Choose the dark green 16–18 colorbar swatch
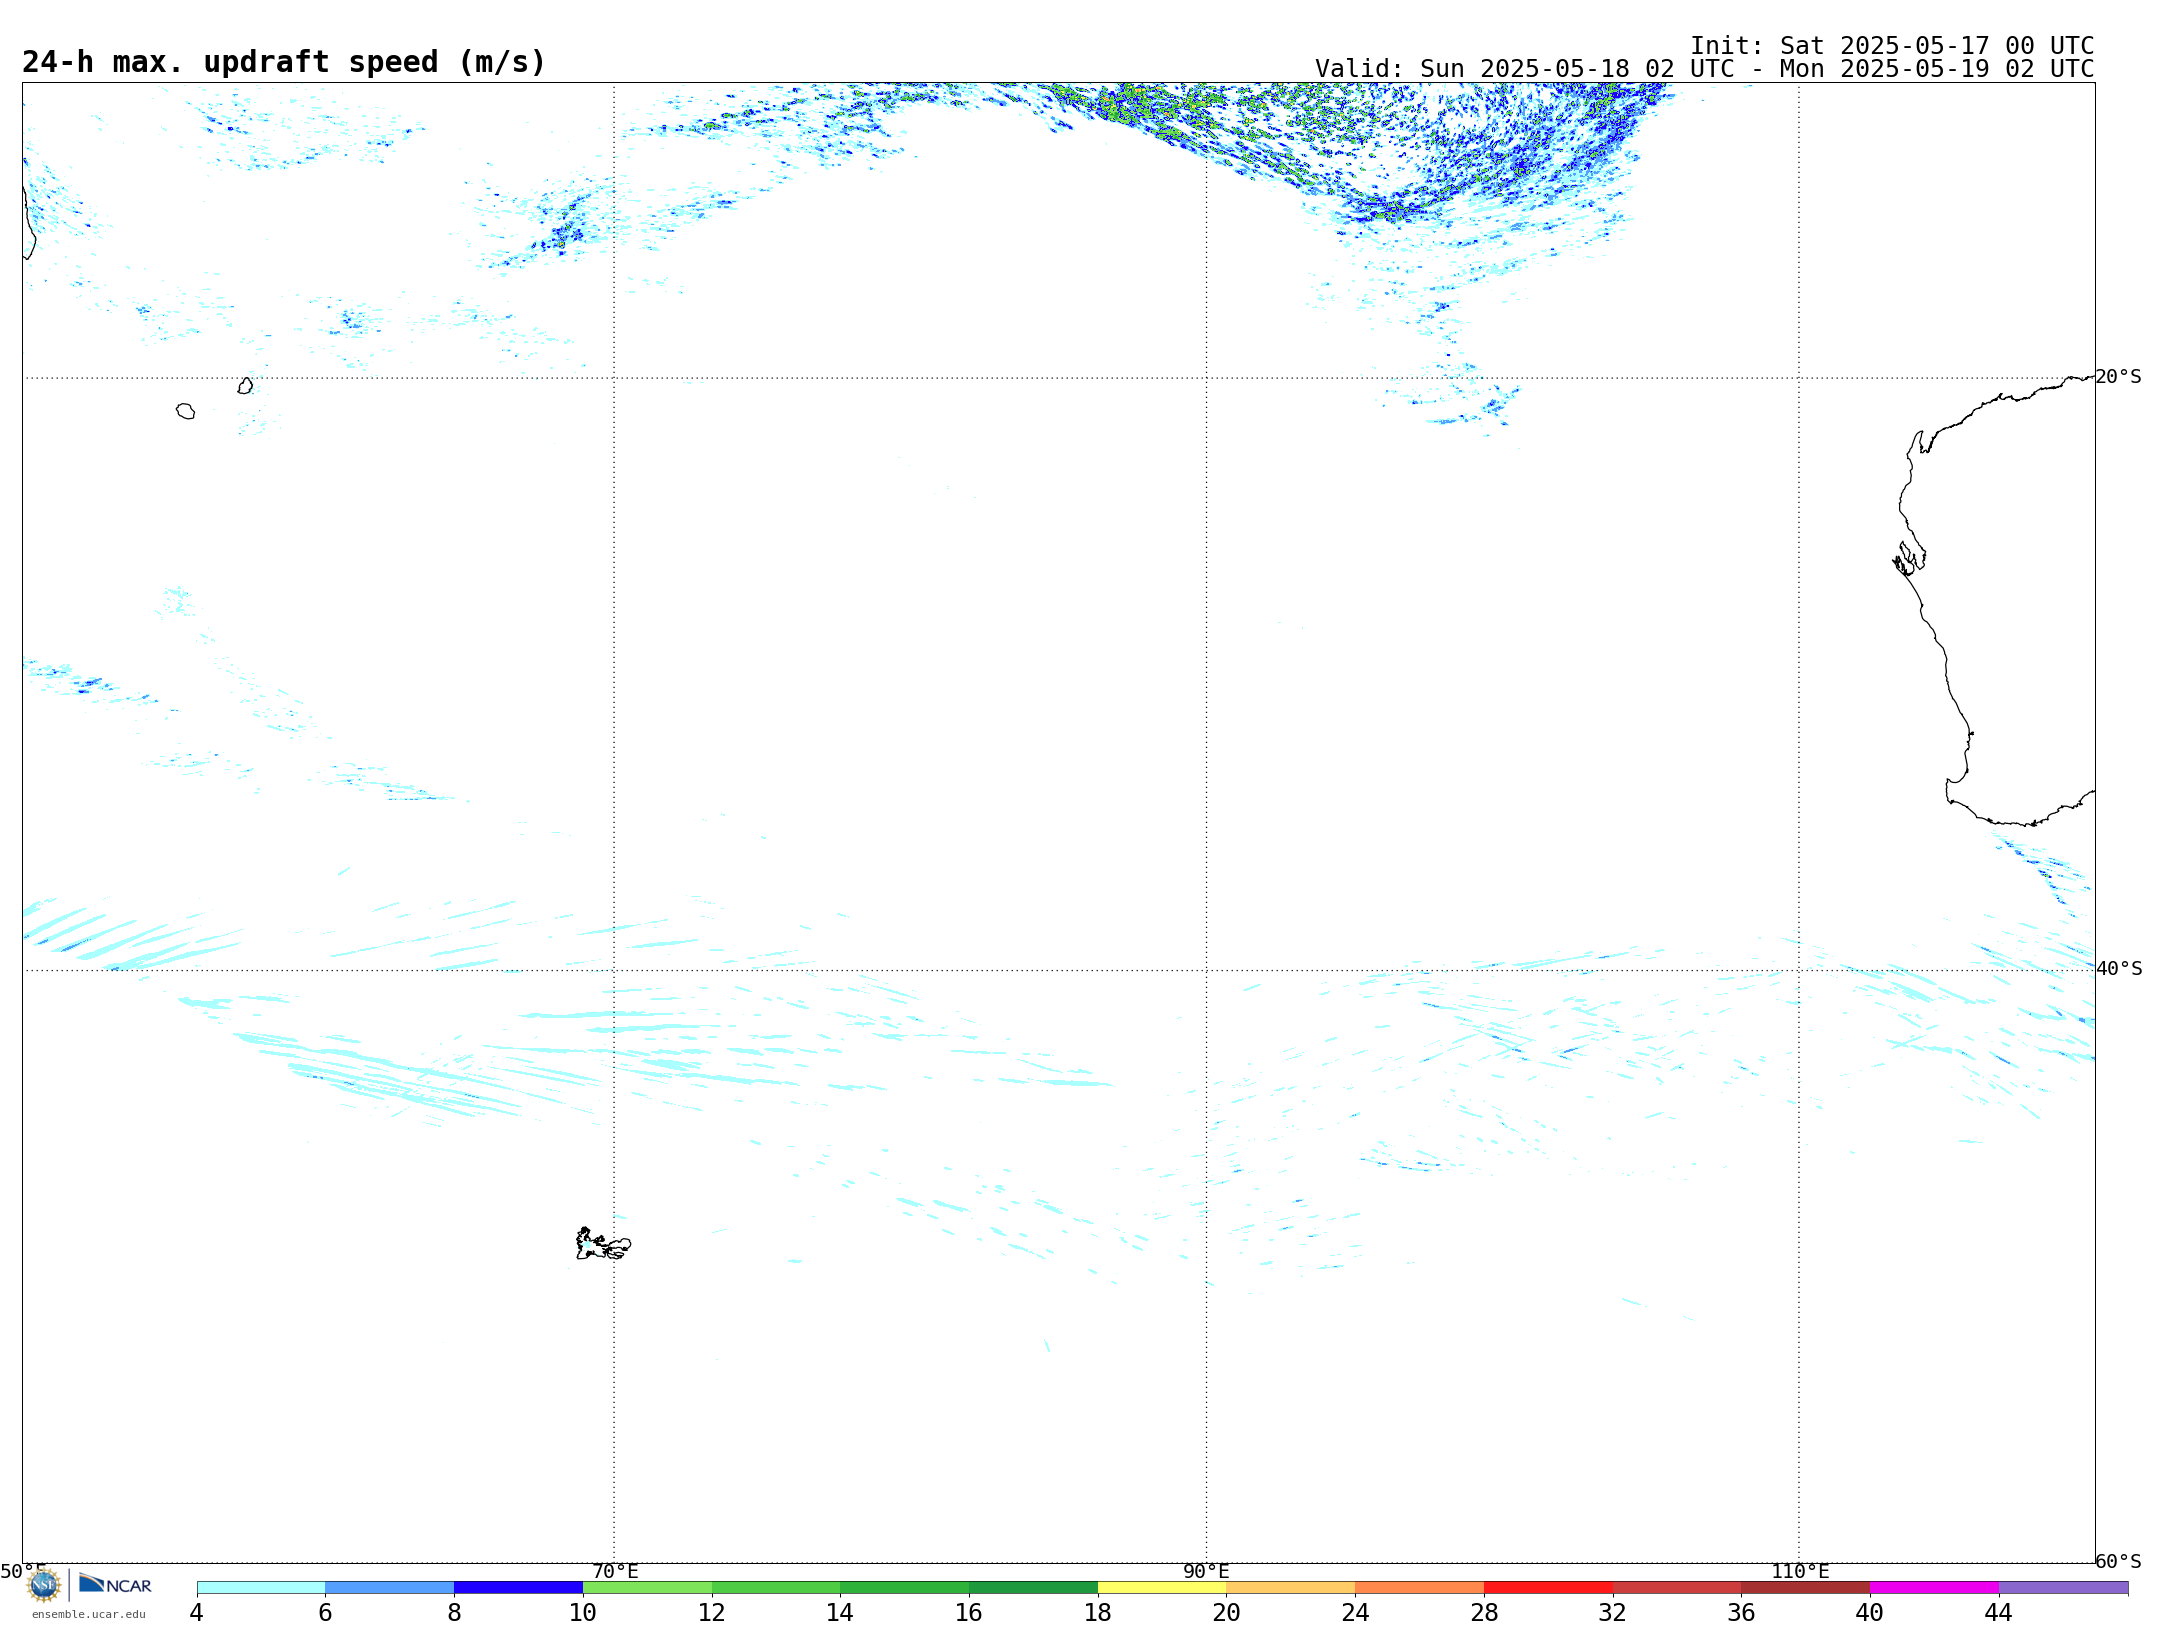Screen dimensions: 2160x1626 pyautogui.click(x=1034, y=1588)
